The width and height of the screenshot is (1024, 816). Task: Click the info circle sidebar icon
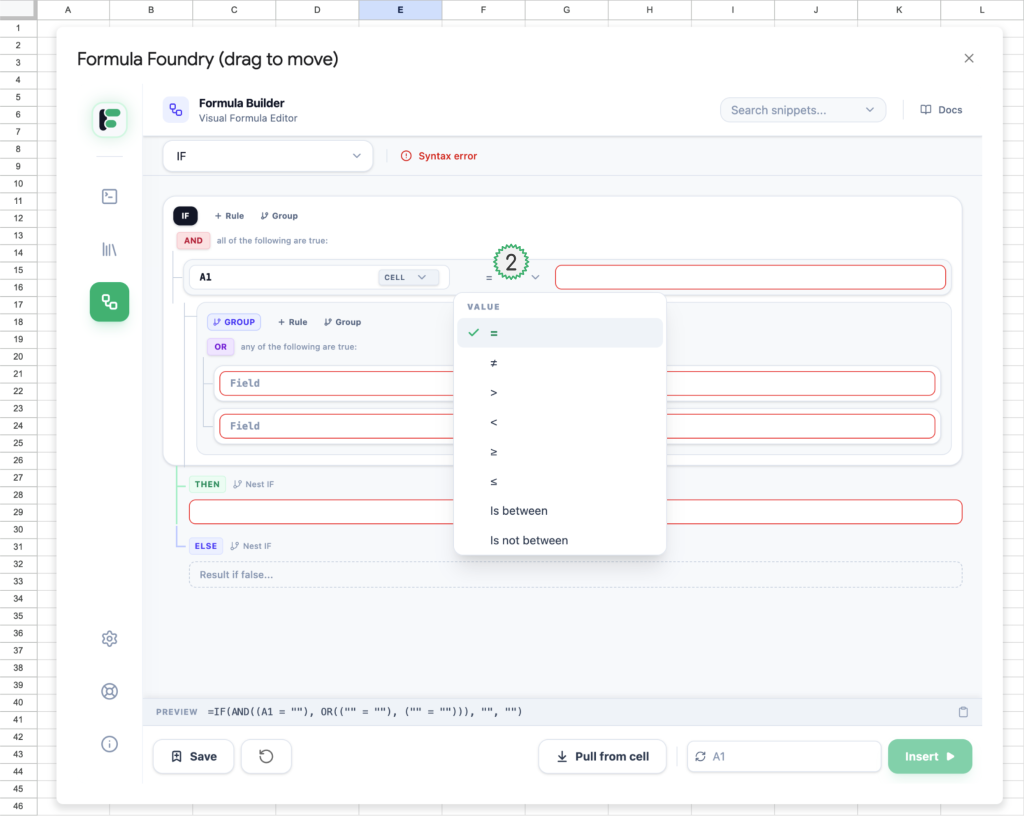(110, 744)
